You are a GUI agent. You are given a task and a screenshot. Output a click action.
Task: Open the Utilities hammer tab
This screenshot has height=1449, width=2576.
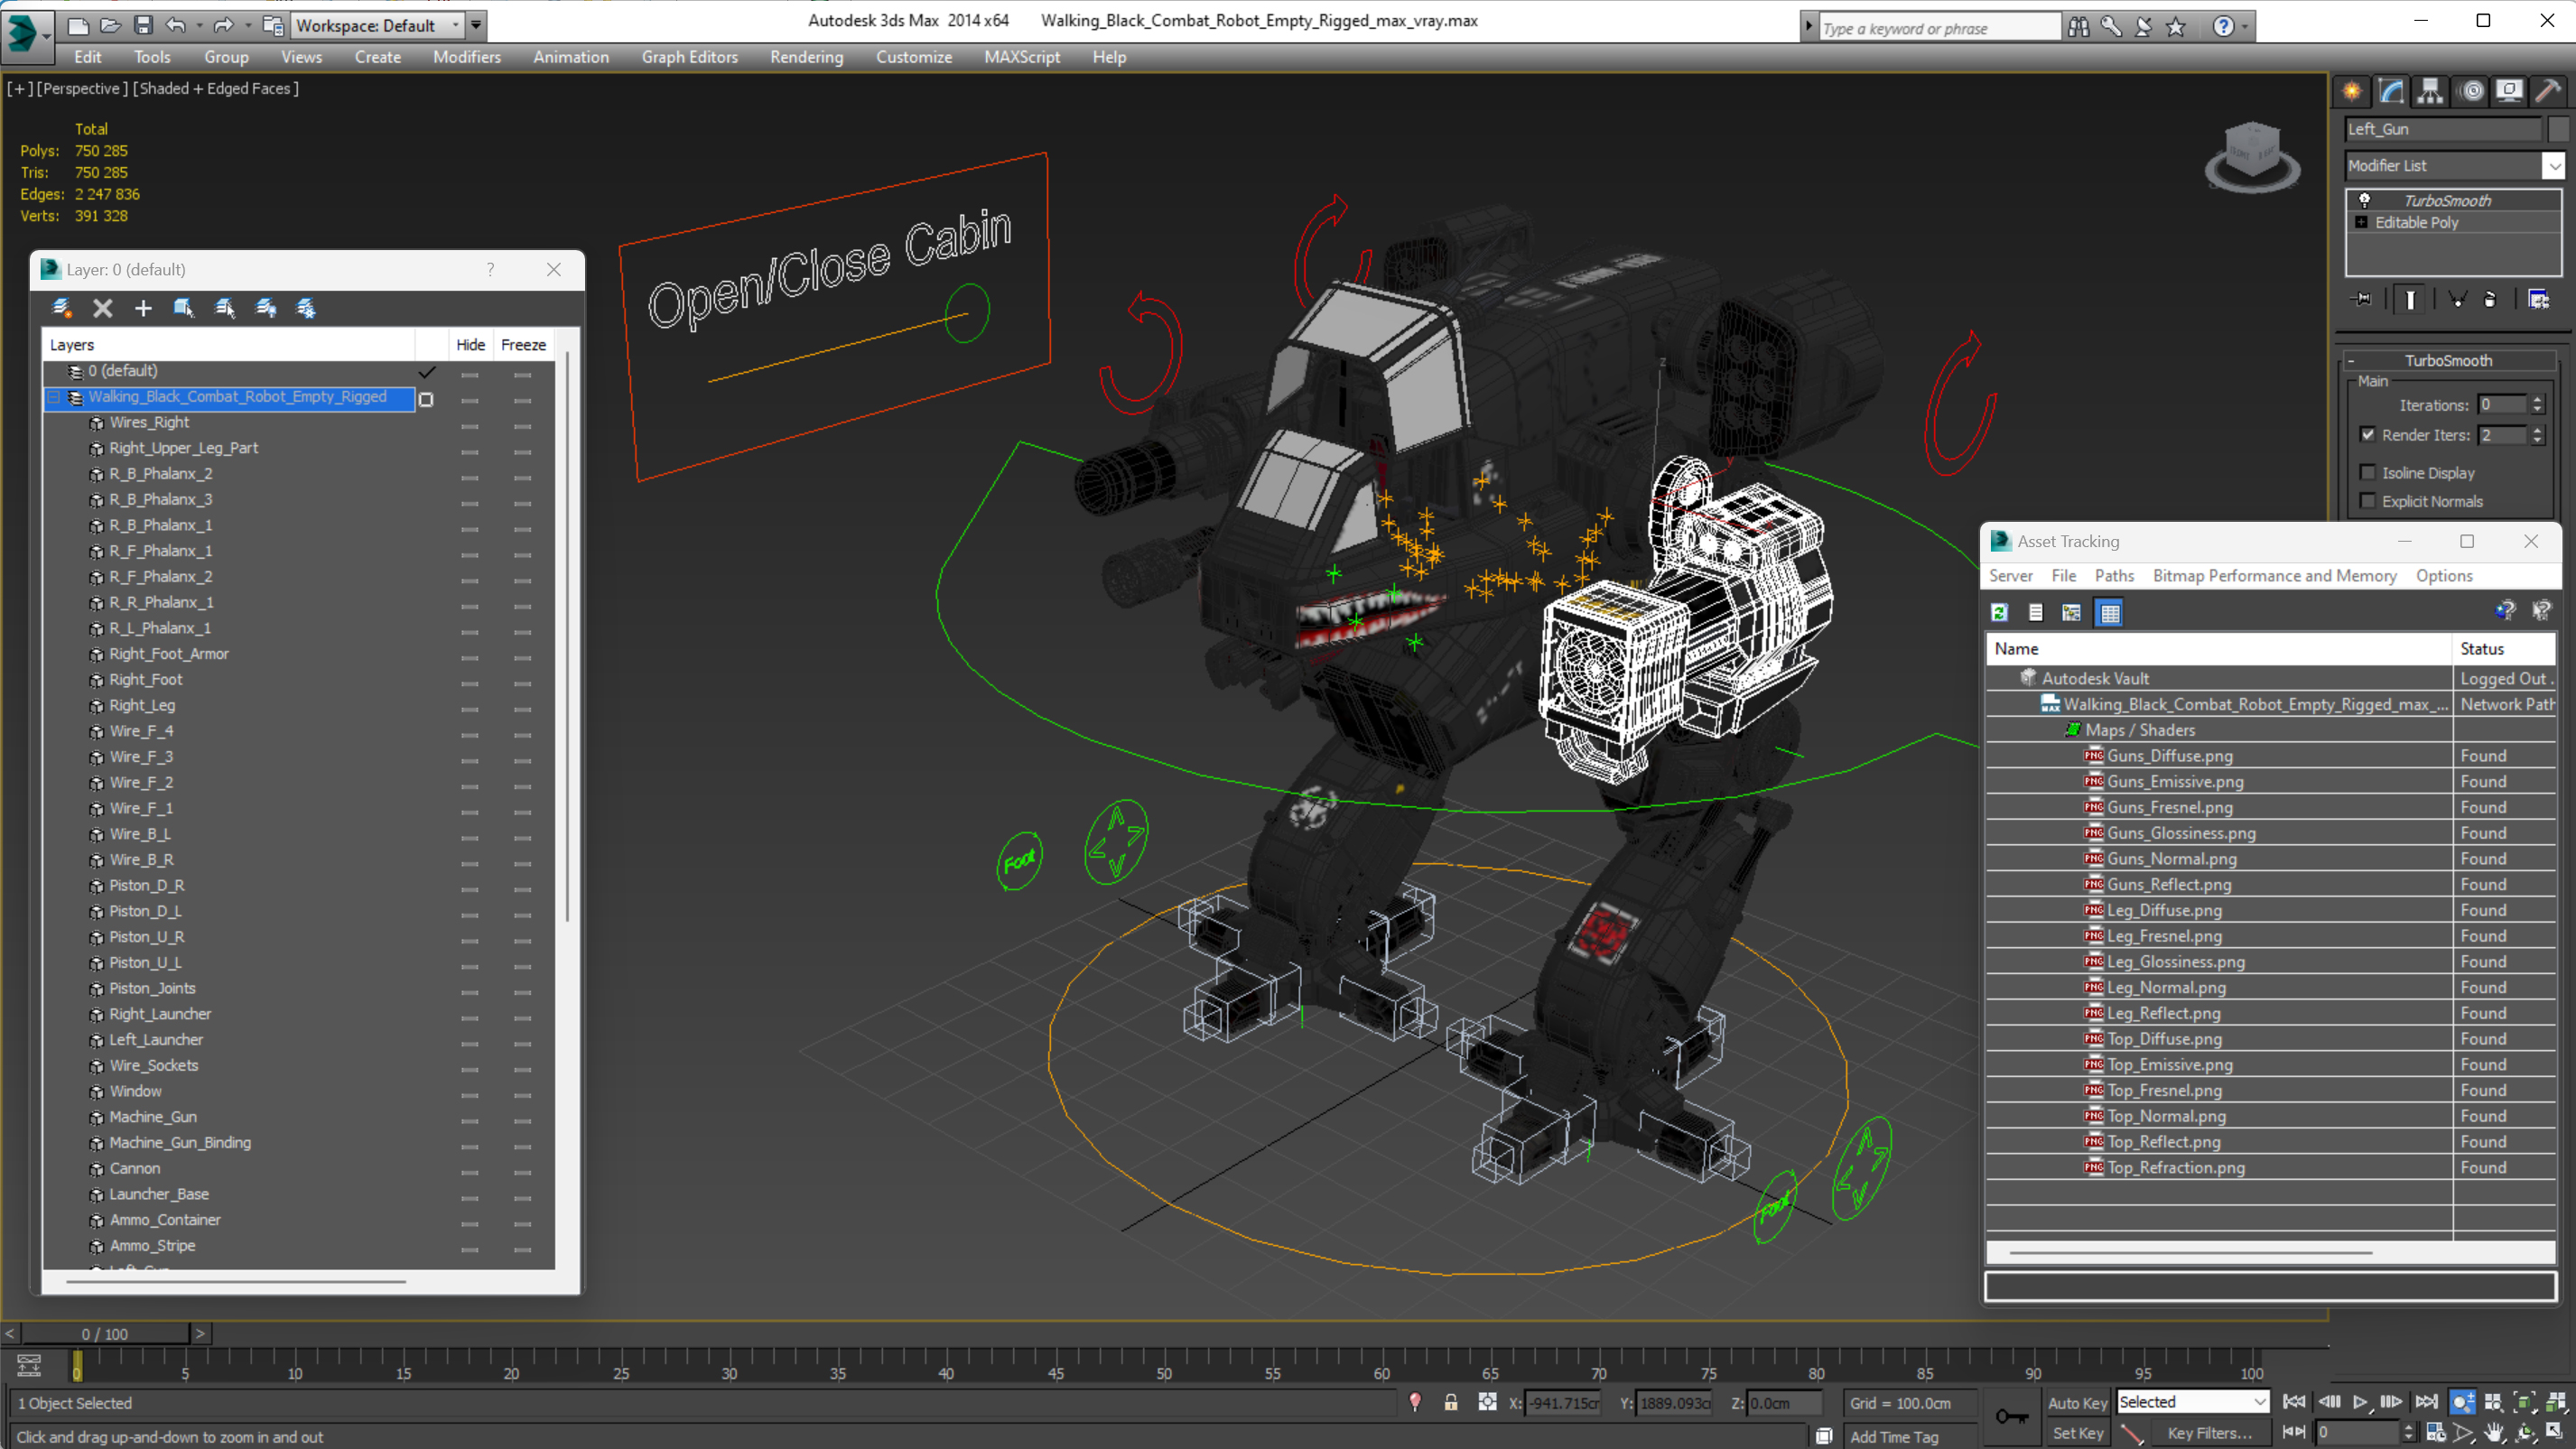[2549, 91]
